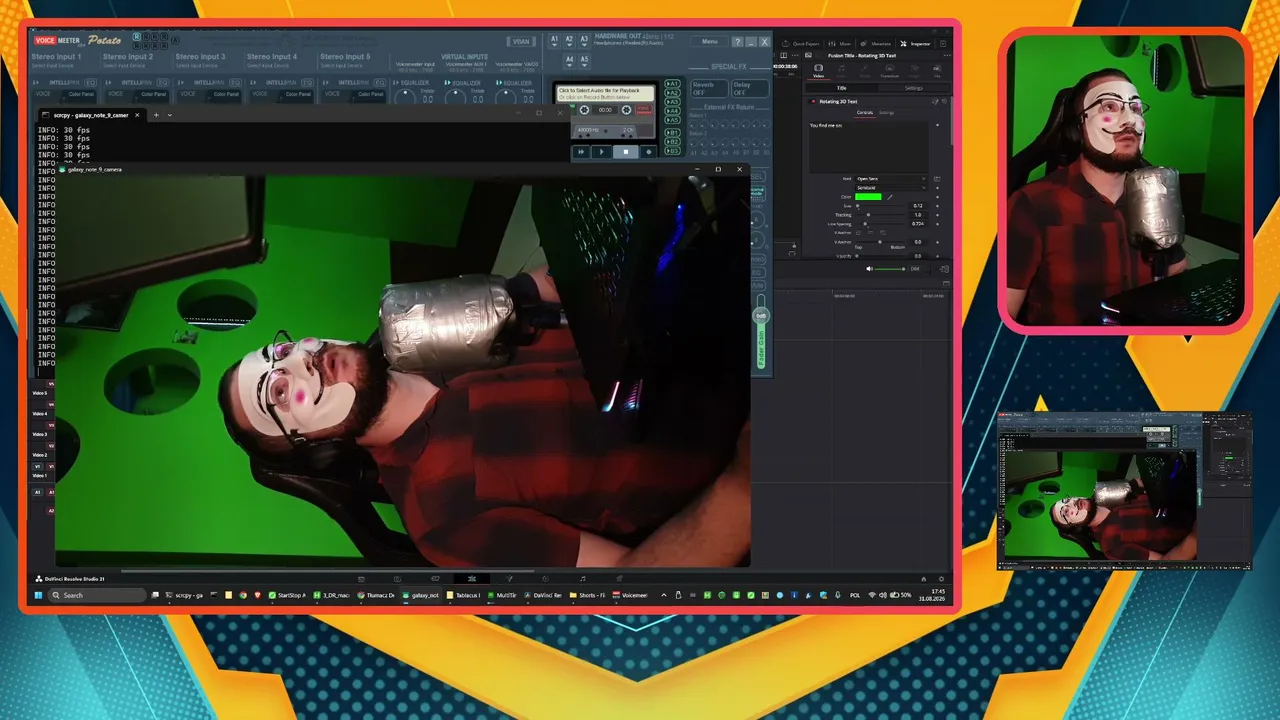
Task: Enable cassette output A1 routing button
Action: 673,84
